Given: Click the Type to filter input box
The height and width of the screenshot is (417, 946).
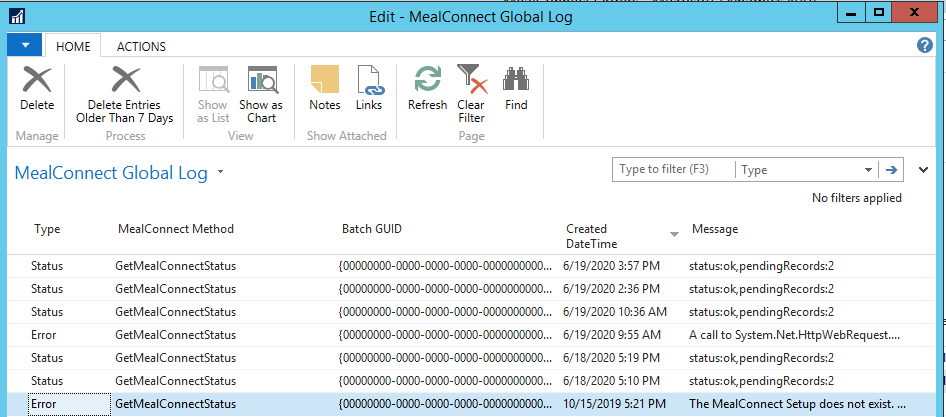Looking at the screenshot, I should pyautogui.click(x=673, y=170).
